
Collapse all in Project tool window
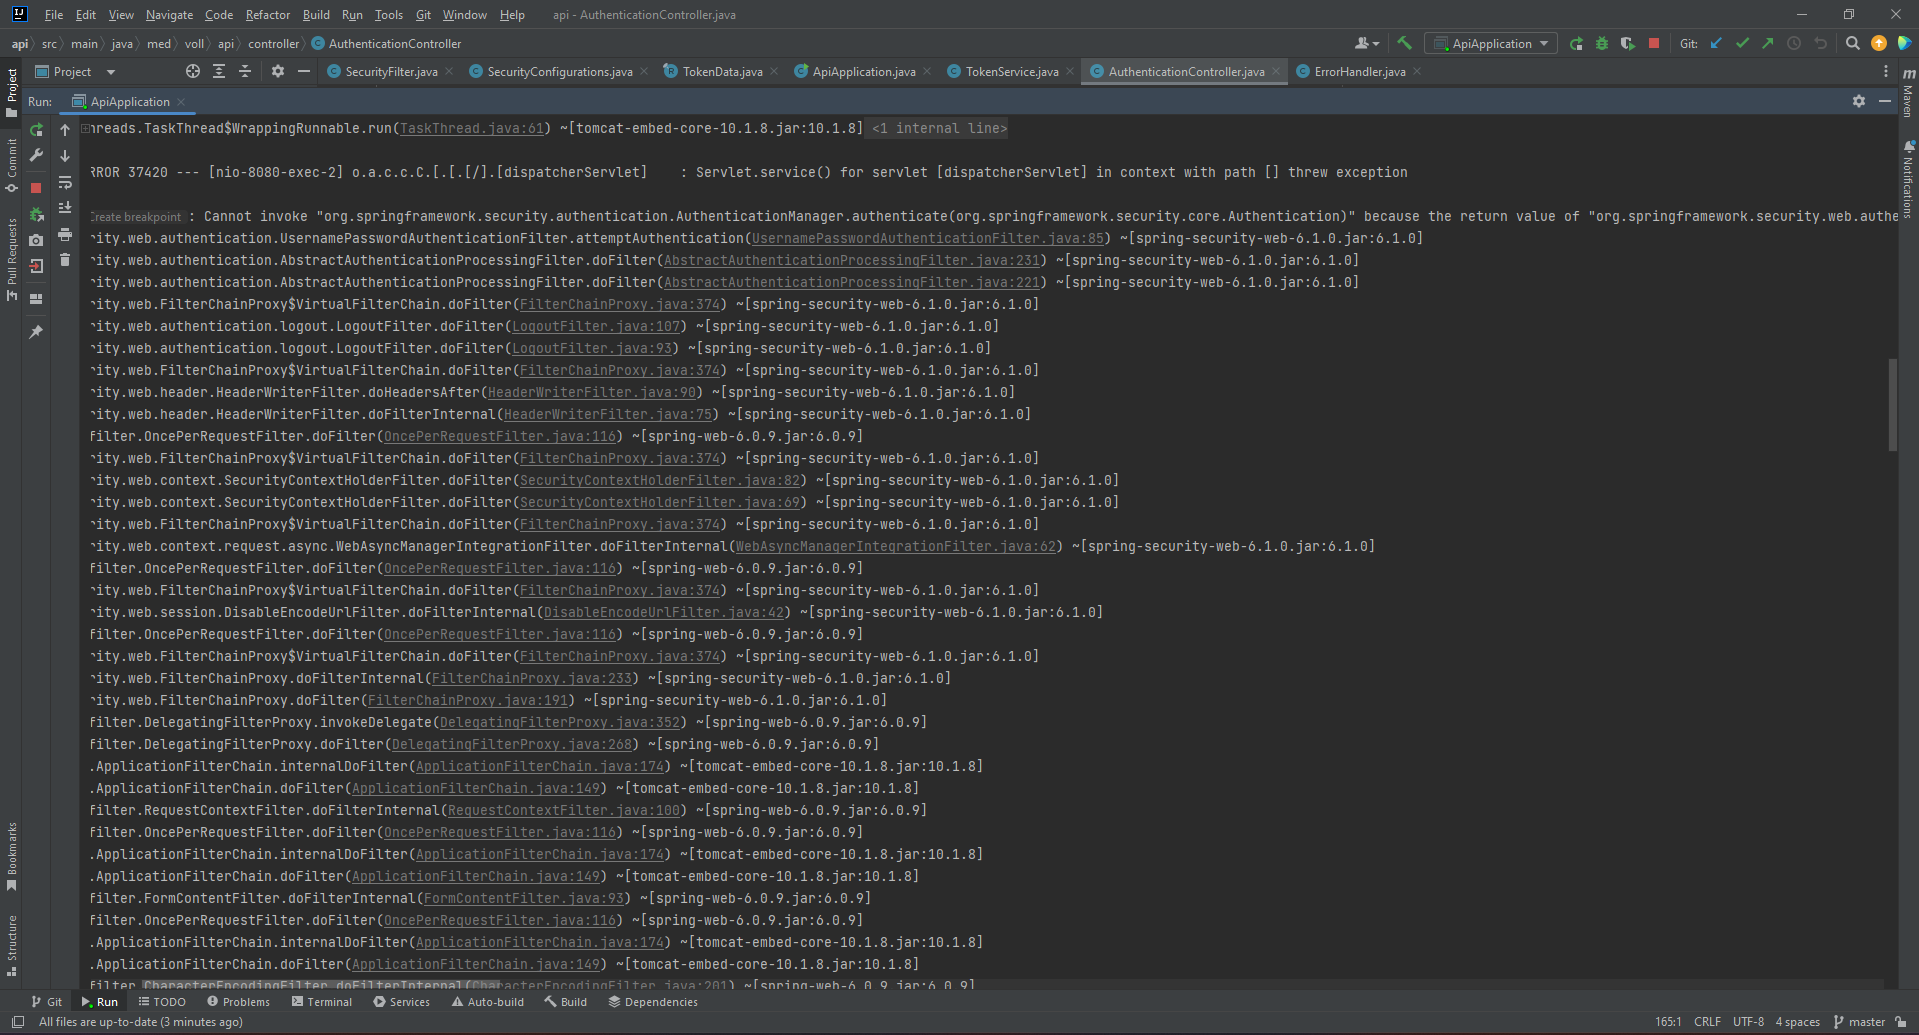click(245, 71)
